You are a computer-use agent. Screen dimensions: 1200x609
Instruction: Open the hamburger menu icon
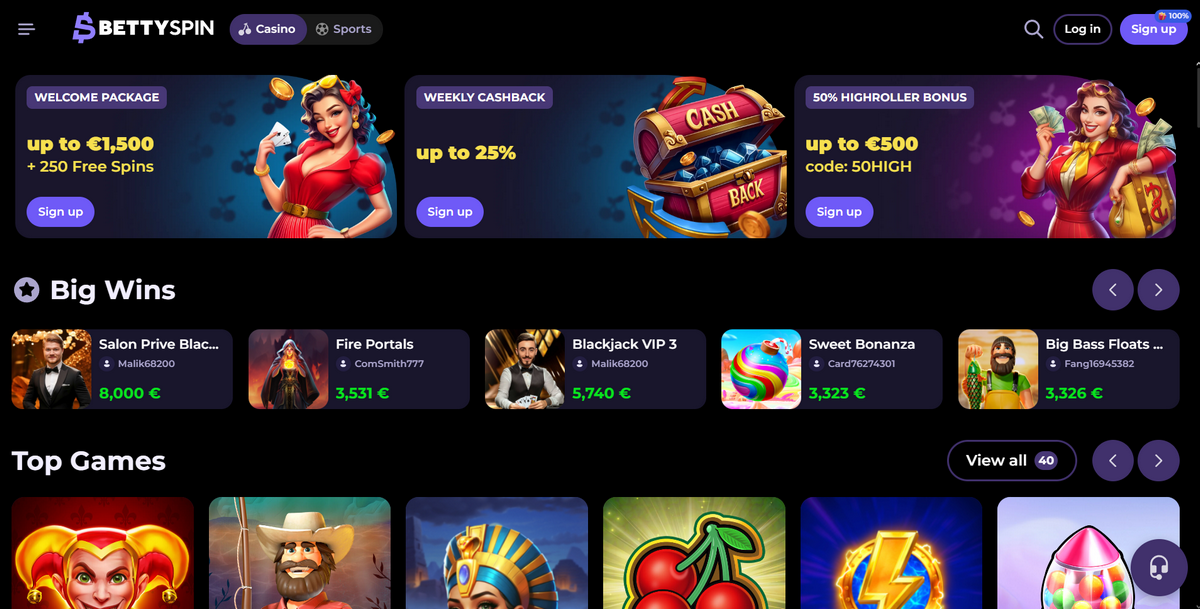coord(27,29)
